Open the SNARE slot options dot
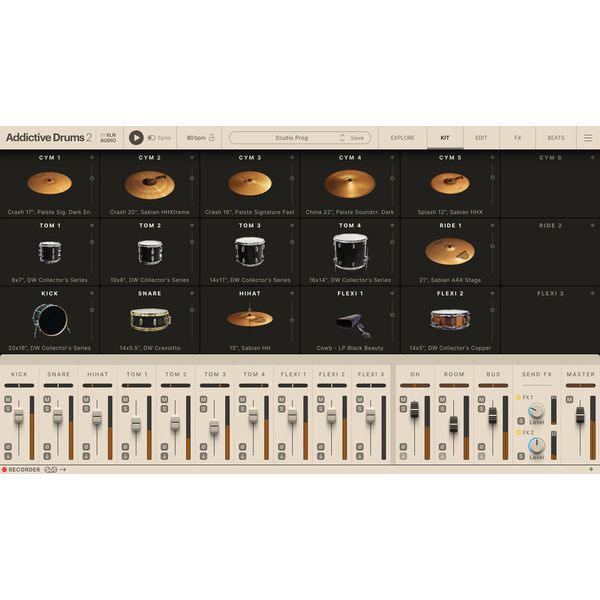 (192, 293)
